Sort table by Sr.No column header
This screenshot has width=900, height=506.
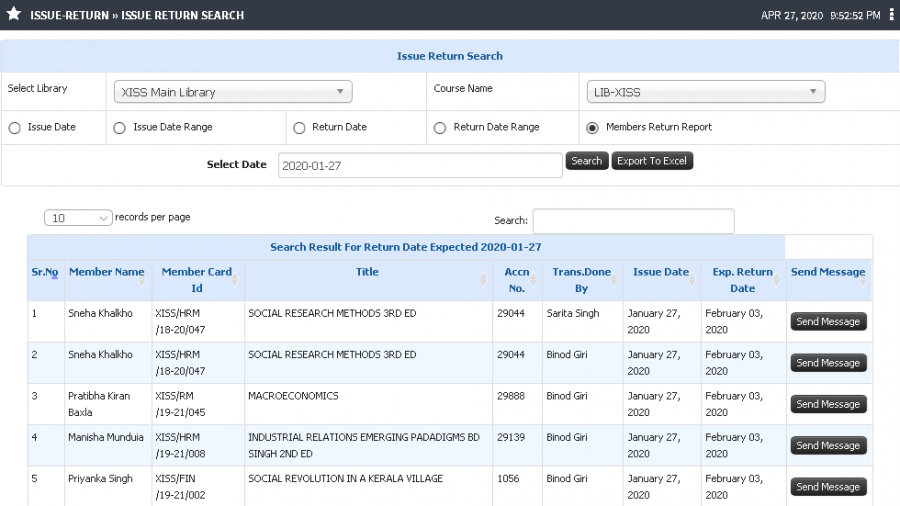click(45, 280)
